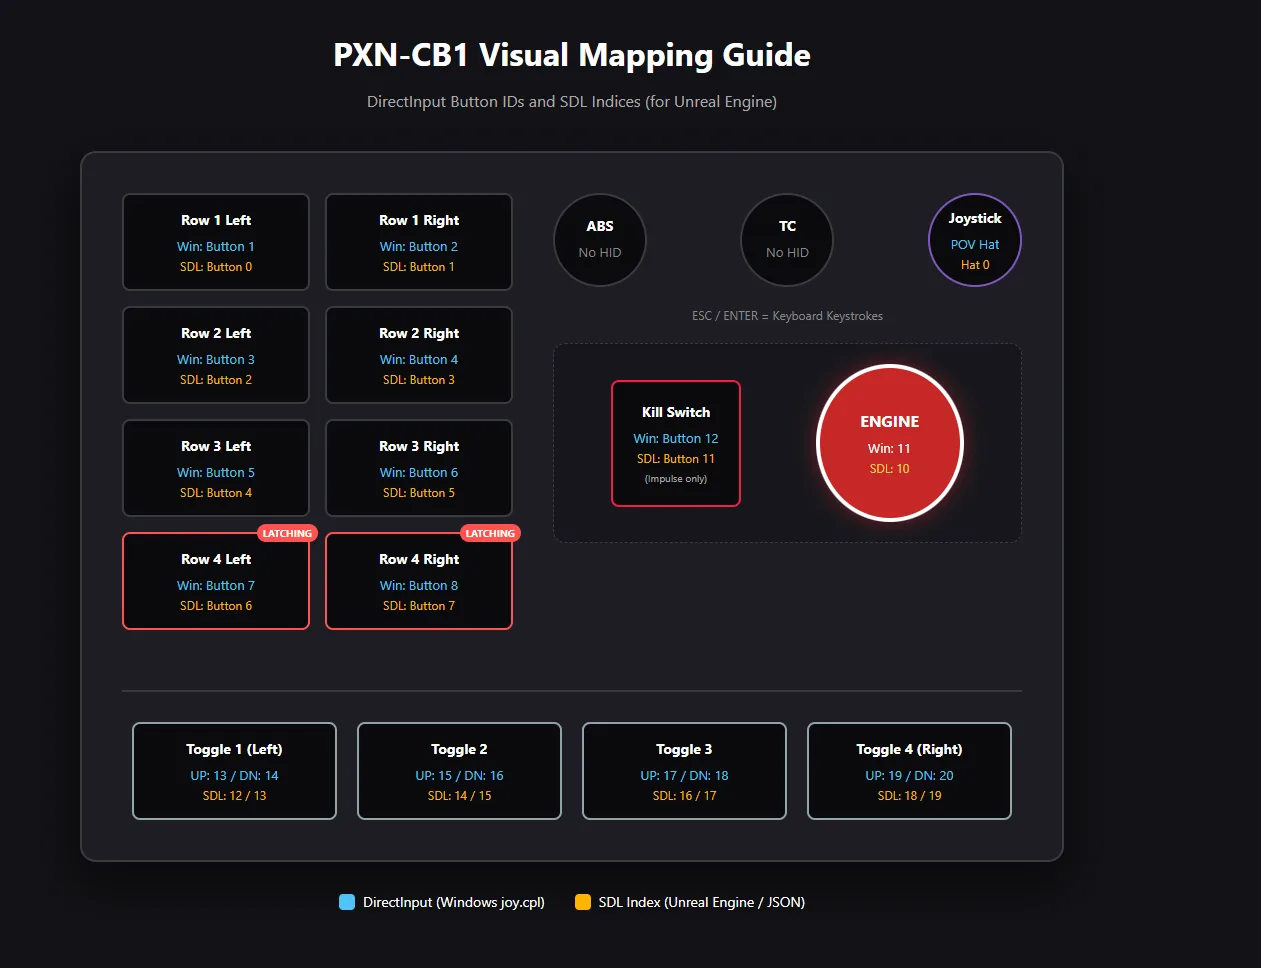Click 'SDL: 14 / 15' text

coord(459,796)
